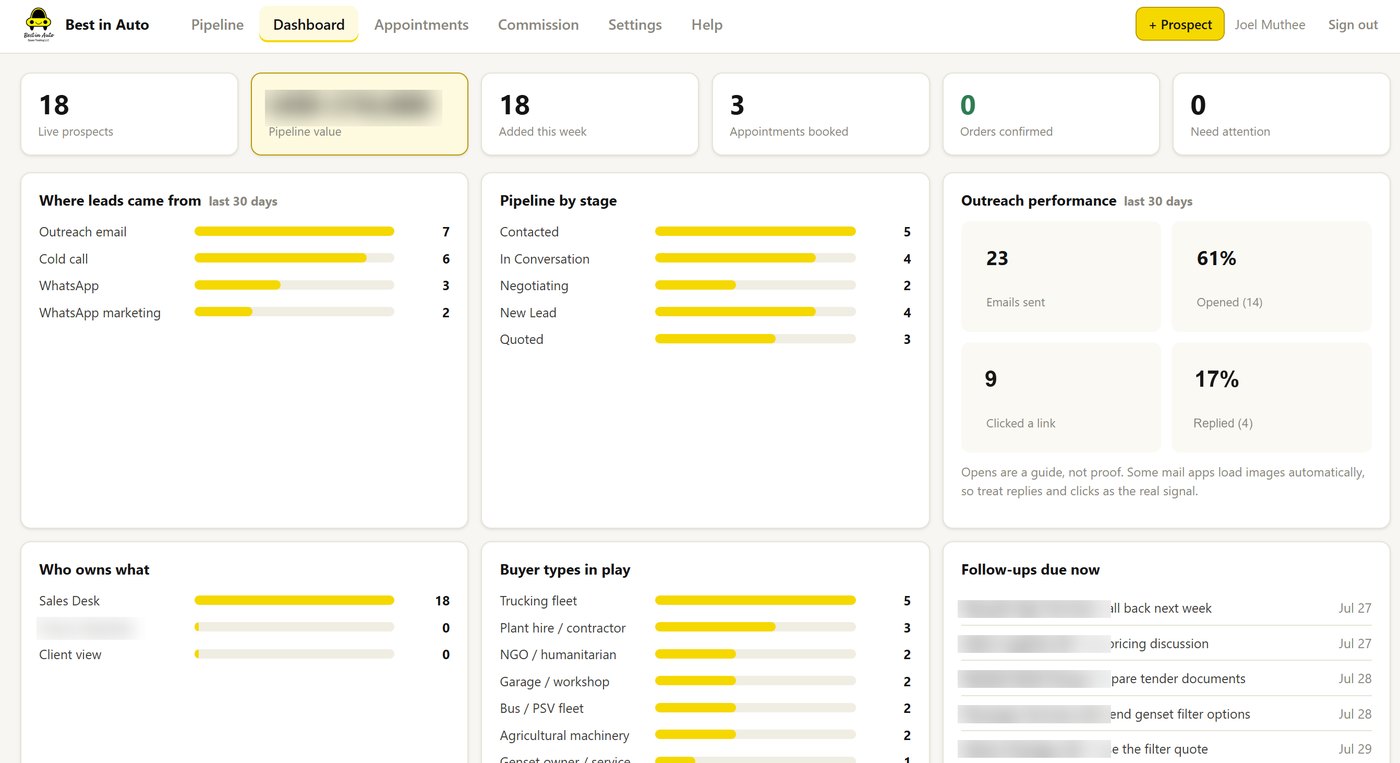Select the Dashboard tab

[309, 25]
